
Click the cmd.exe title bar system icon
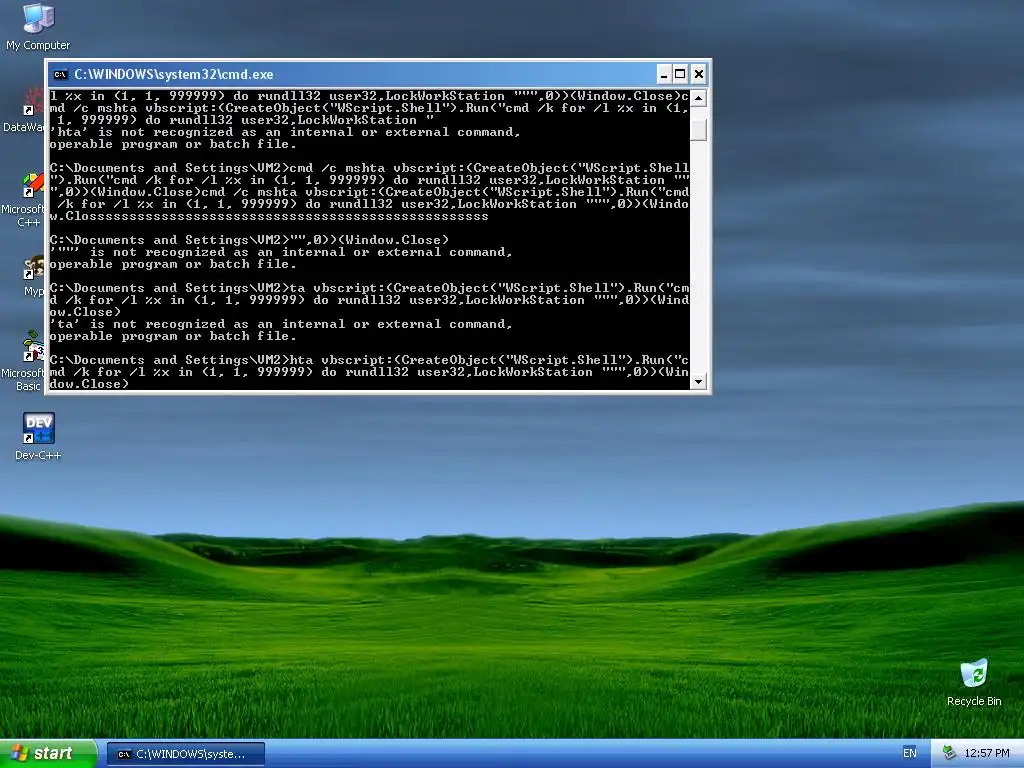61,74
